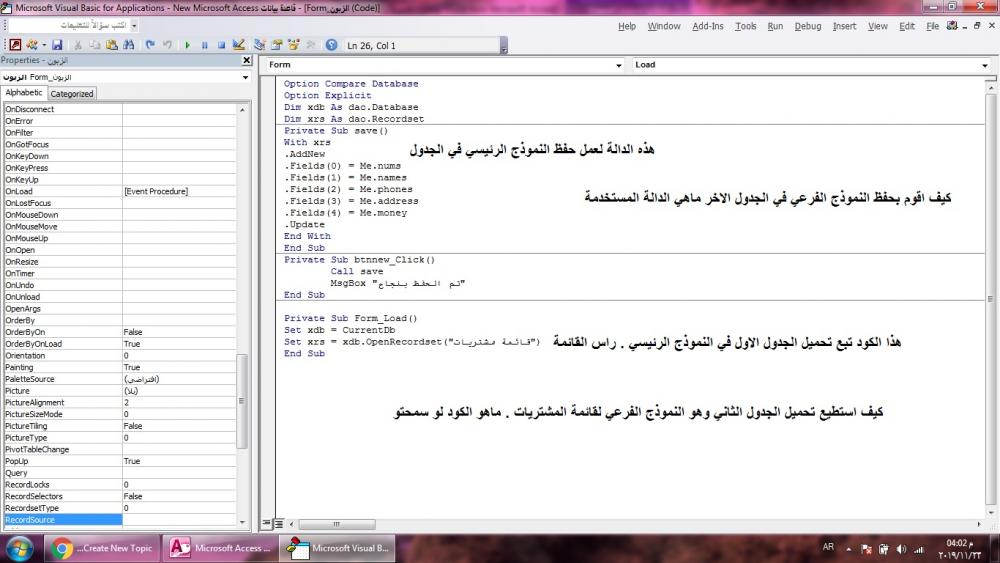The width and height of the screenshot is (1000, 563).
Task: Open the Load procedure dropdown
Action: pyautogui.click(x=985, y=65)
